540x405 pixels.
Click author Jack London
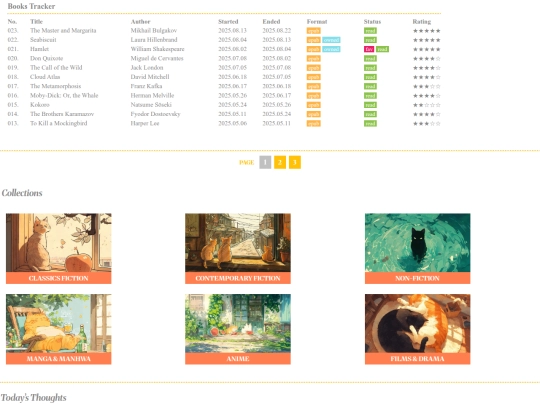(147, 68)
